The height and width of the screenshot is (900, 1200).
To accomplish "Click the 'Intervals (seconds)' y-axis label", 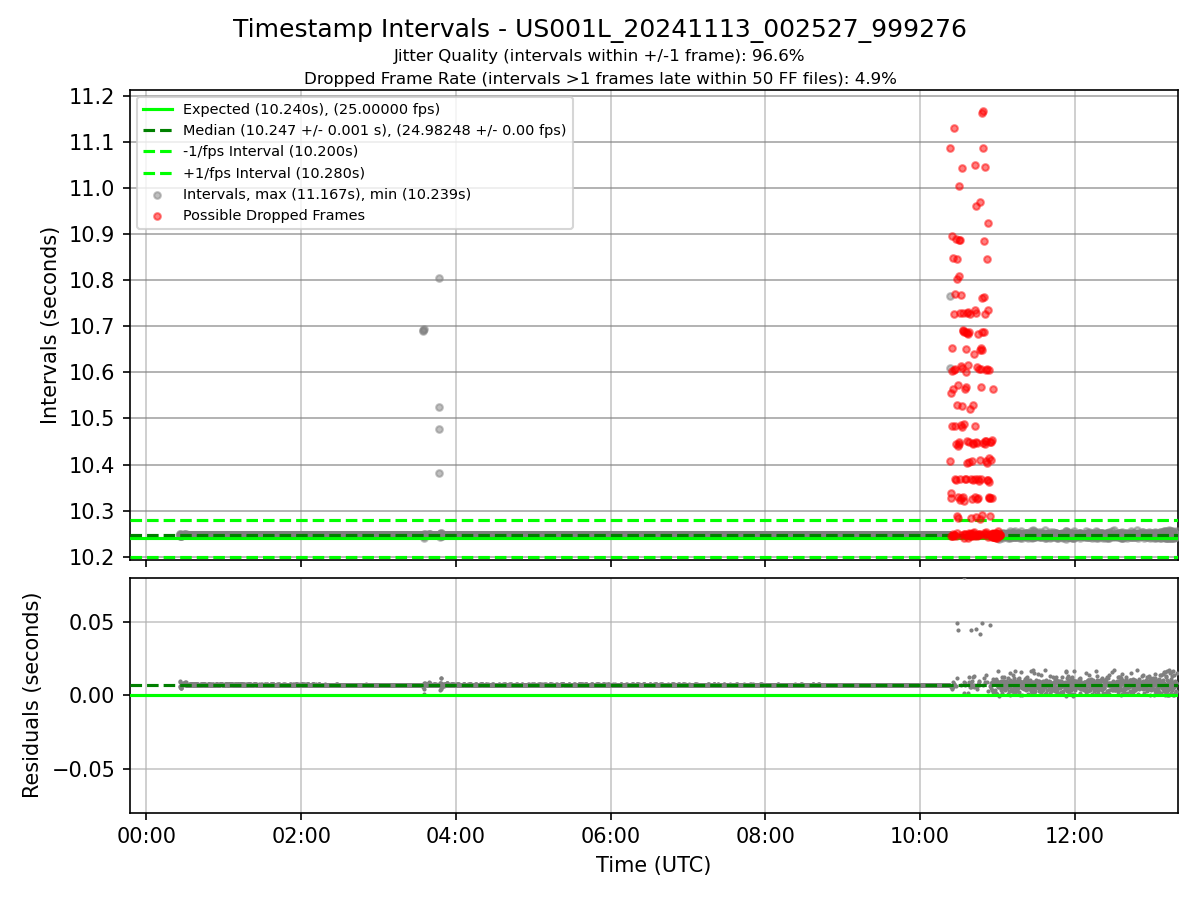I will pos(50,325).
